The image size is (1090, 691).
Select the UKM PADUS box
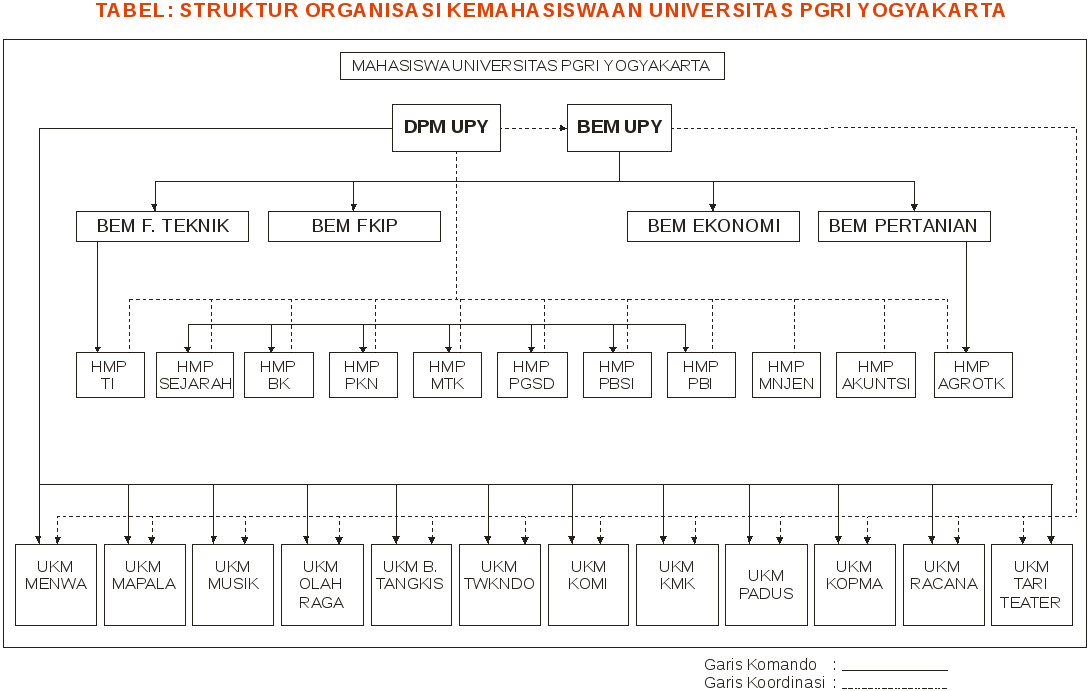(x=766, y=585)
